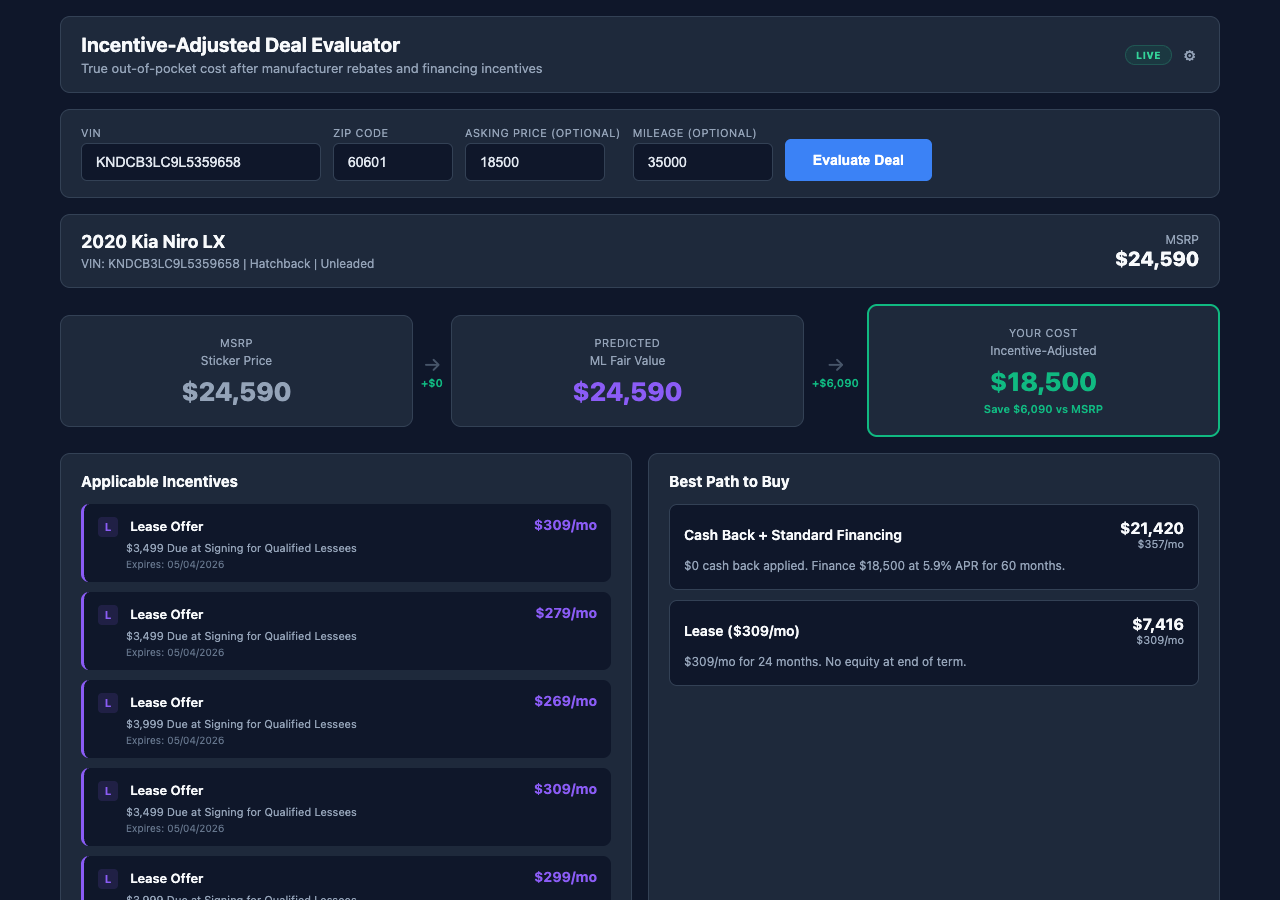Click the $18,500 incentive-adjusted cost
This screenshot has height=900, width=1280.
click(x=1043, y=382)
